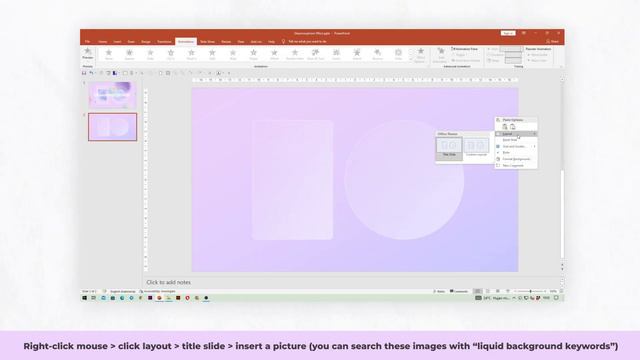Switch to Normal view in status bar
The image size is (640, 360).
[x=478, y=291]
